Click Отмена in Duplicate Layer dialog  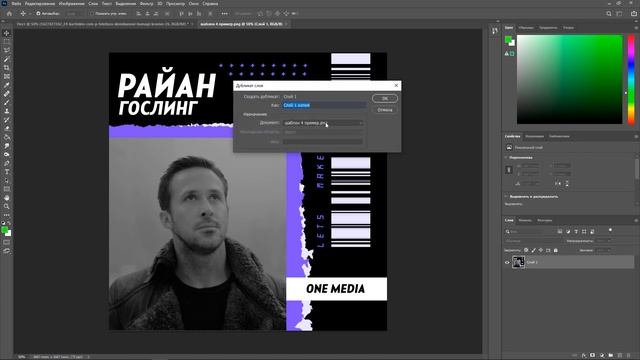tap(384, 110)
